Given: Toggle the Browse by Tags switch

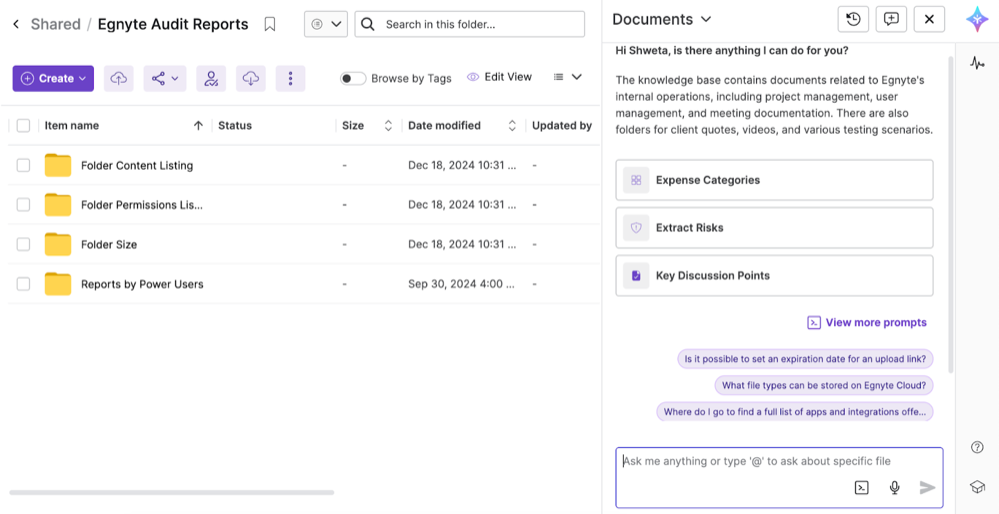Looking at the screenshot, I should point(353,78).
